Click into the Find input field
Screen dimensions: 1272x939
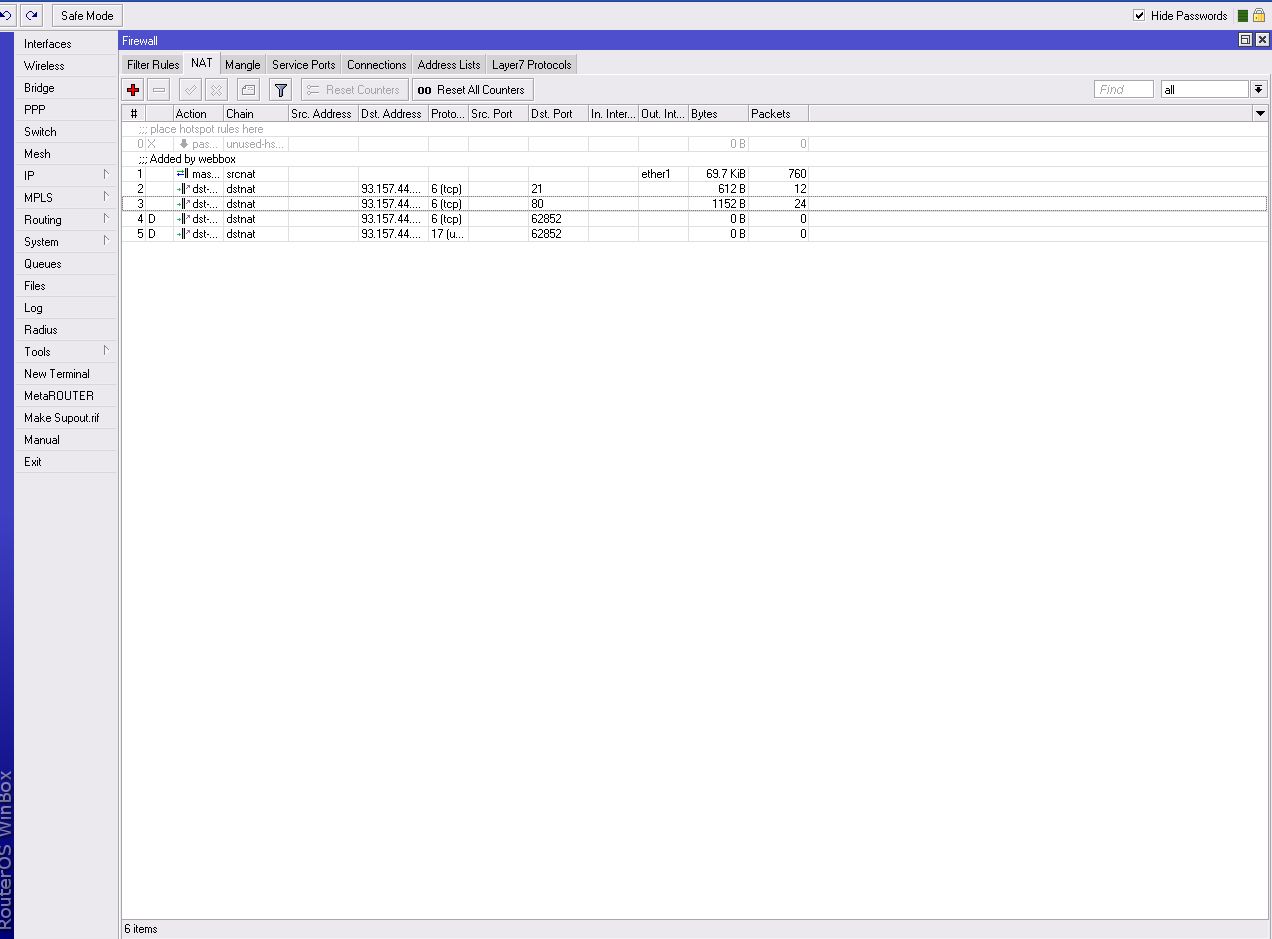click(1124, 89)
